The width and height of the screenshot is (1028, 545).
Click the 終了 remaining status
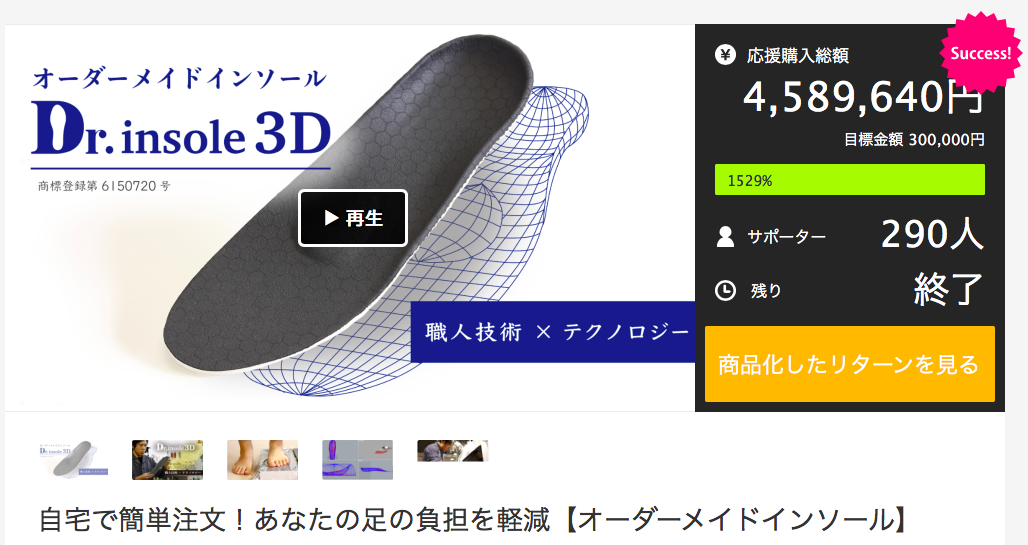coord(949,289)
